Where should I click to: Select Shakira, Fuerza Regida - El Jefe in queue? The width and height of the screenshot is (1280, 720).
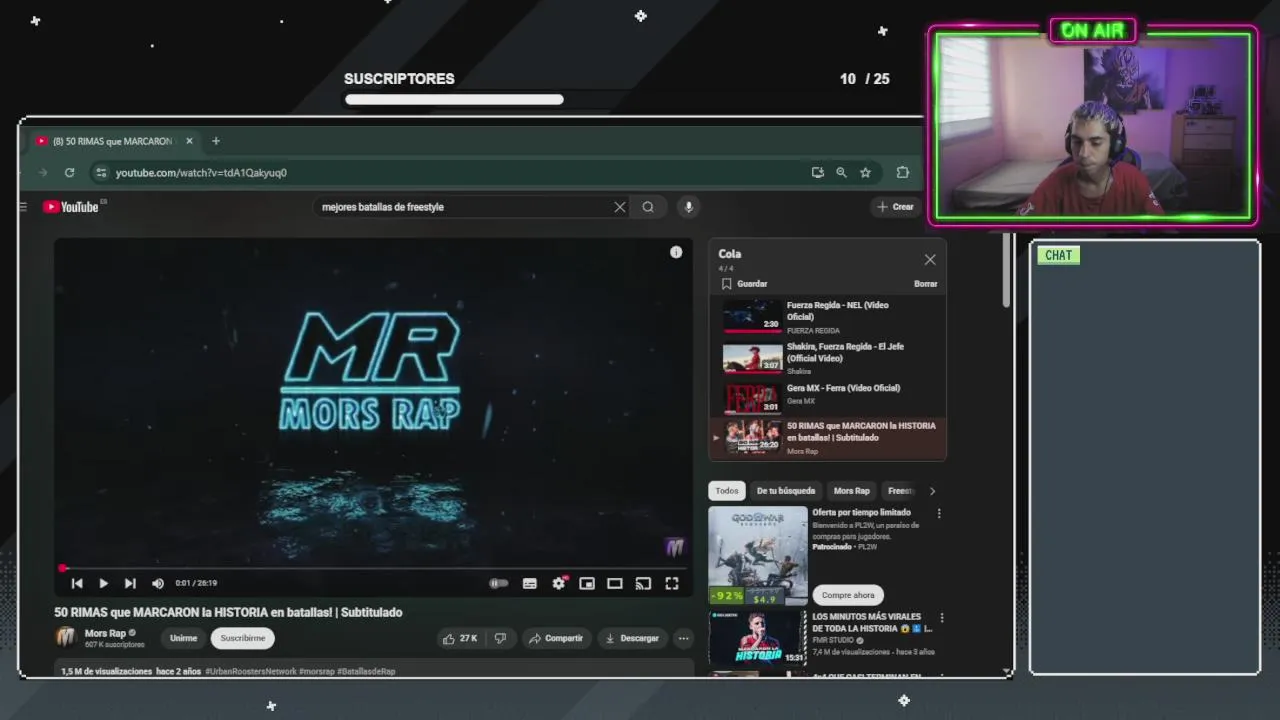click(x=827, y=358)
